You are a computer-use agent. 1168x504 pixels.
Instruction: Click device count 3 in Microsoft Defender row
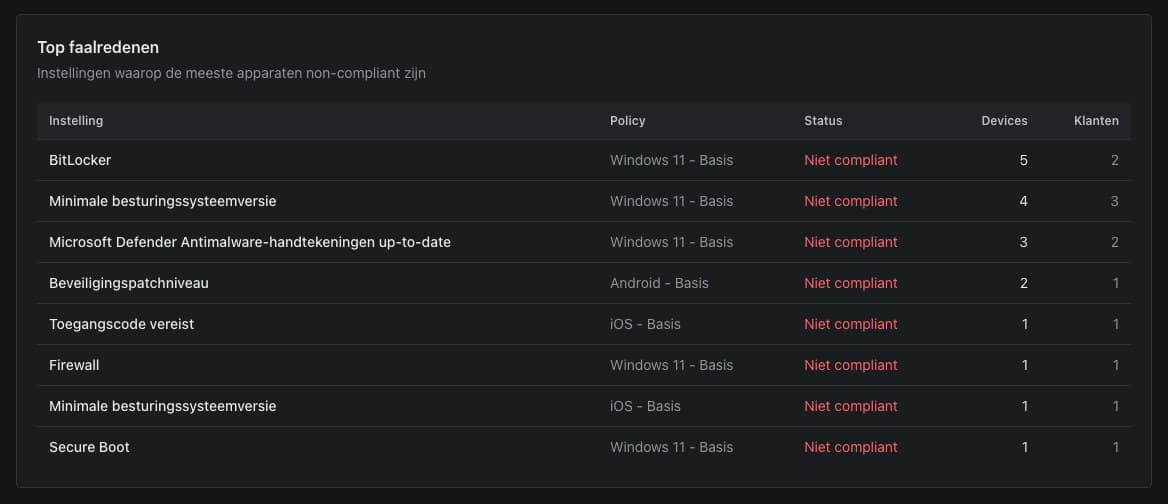1023,242
